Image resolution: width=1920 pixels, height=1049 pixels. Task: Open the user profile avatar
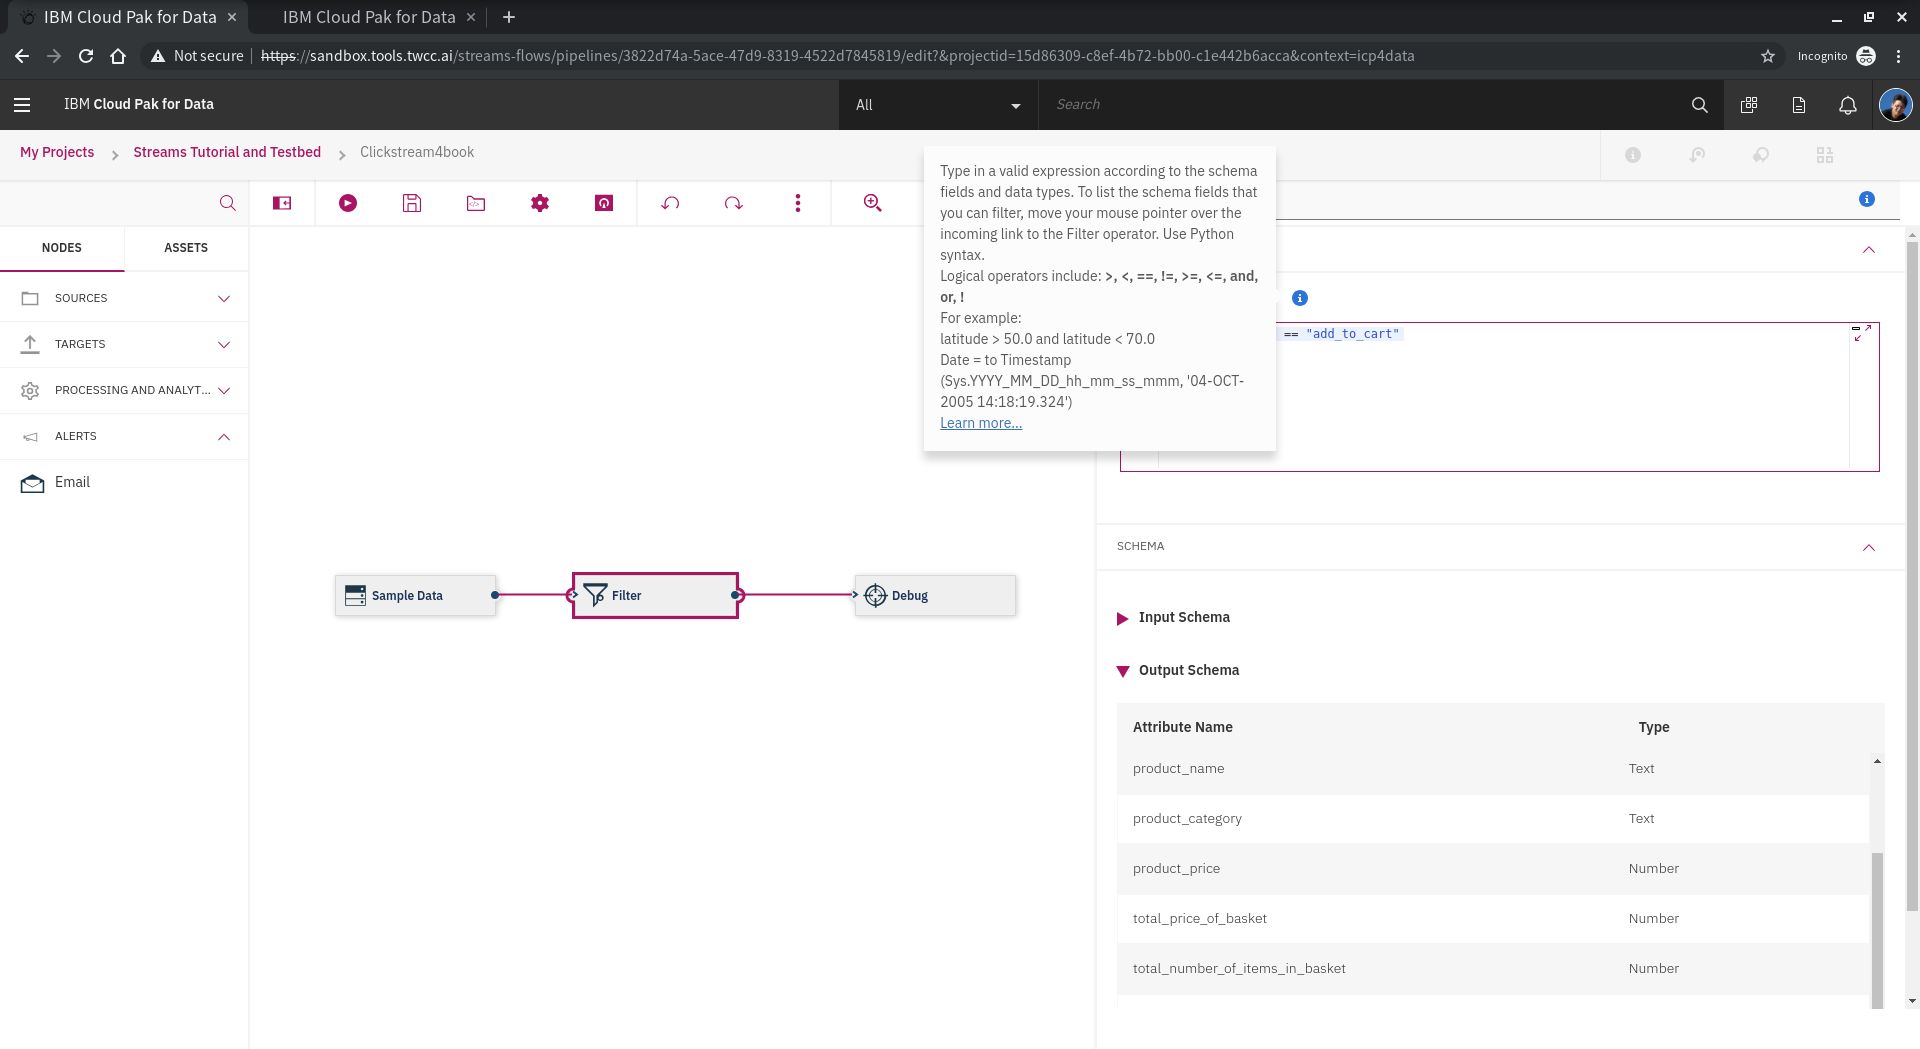1895,104
